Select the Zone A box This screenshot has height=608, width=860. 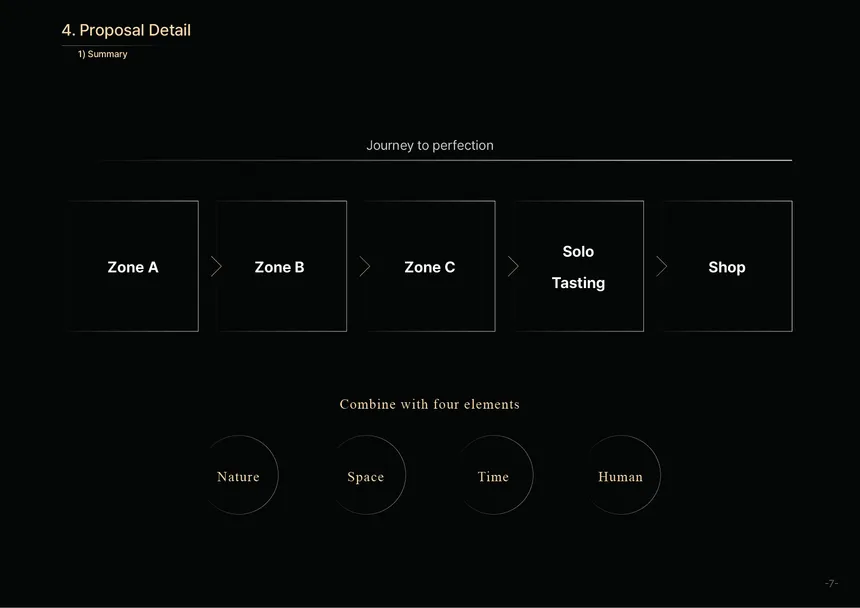click(x=133, y=266)
